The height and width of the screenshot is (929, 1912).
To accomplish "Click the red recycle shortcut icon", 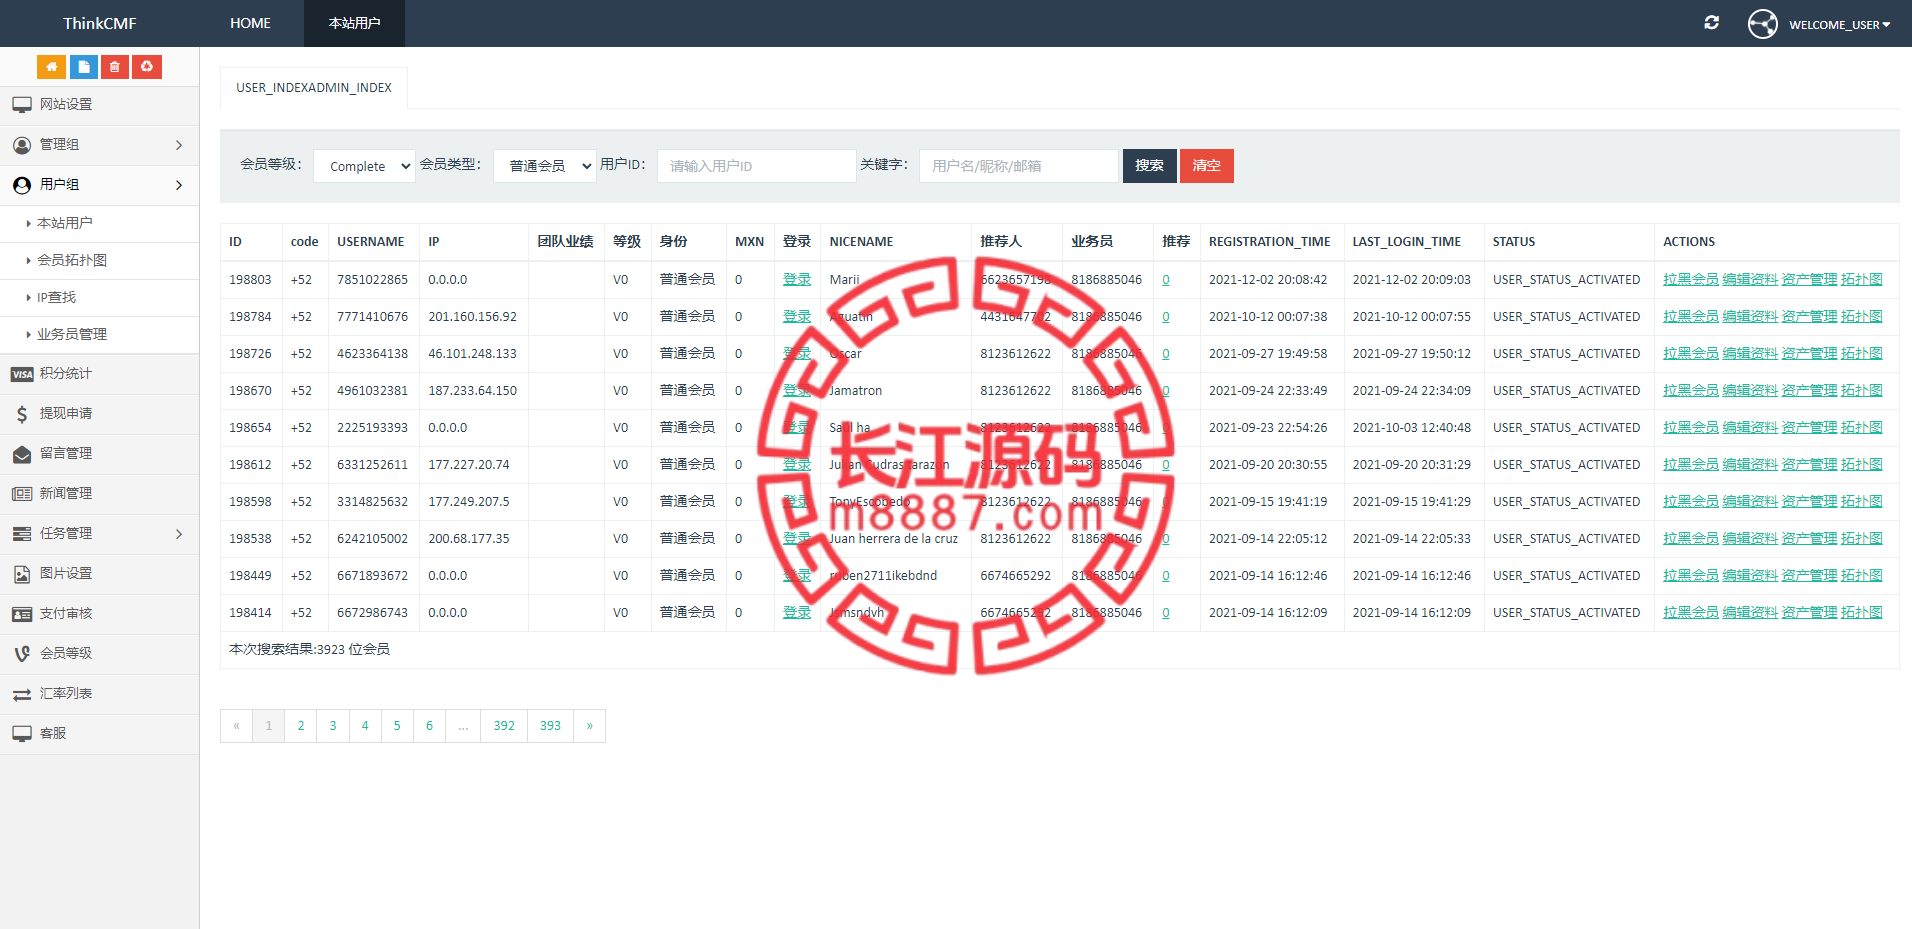I will click(147, 67).
